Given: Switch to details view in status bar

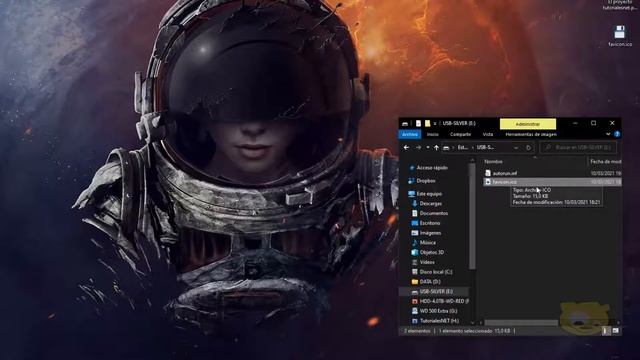Looking at the screenshot, I should coord(605,331).
